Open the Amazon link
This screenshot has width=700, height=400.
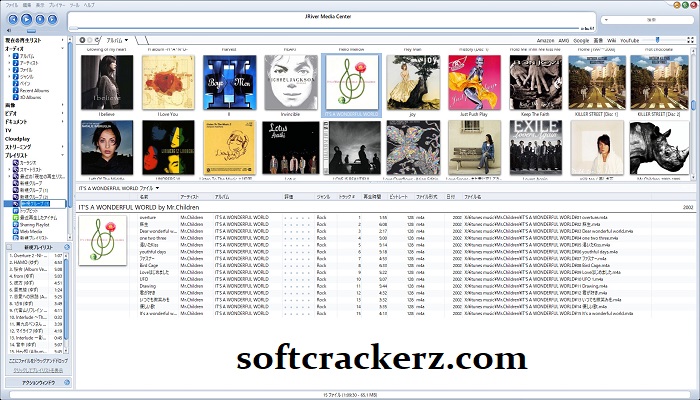point(545,41)
